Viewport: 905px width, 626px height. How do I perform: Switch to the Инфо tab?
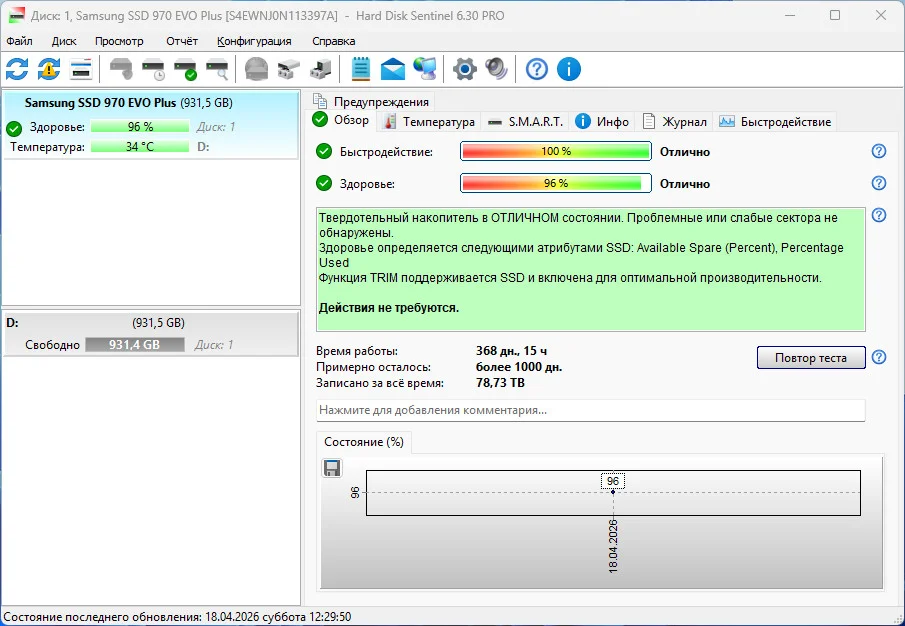[x=602, y=122]
